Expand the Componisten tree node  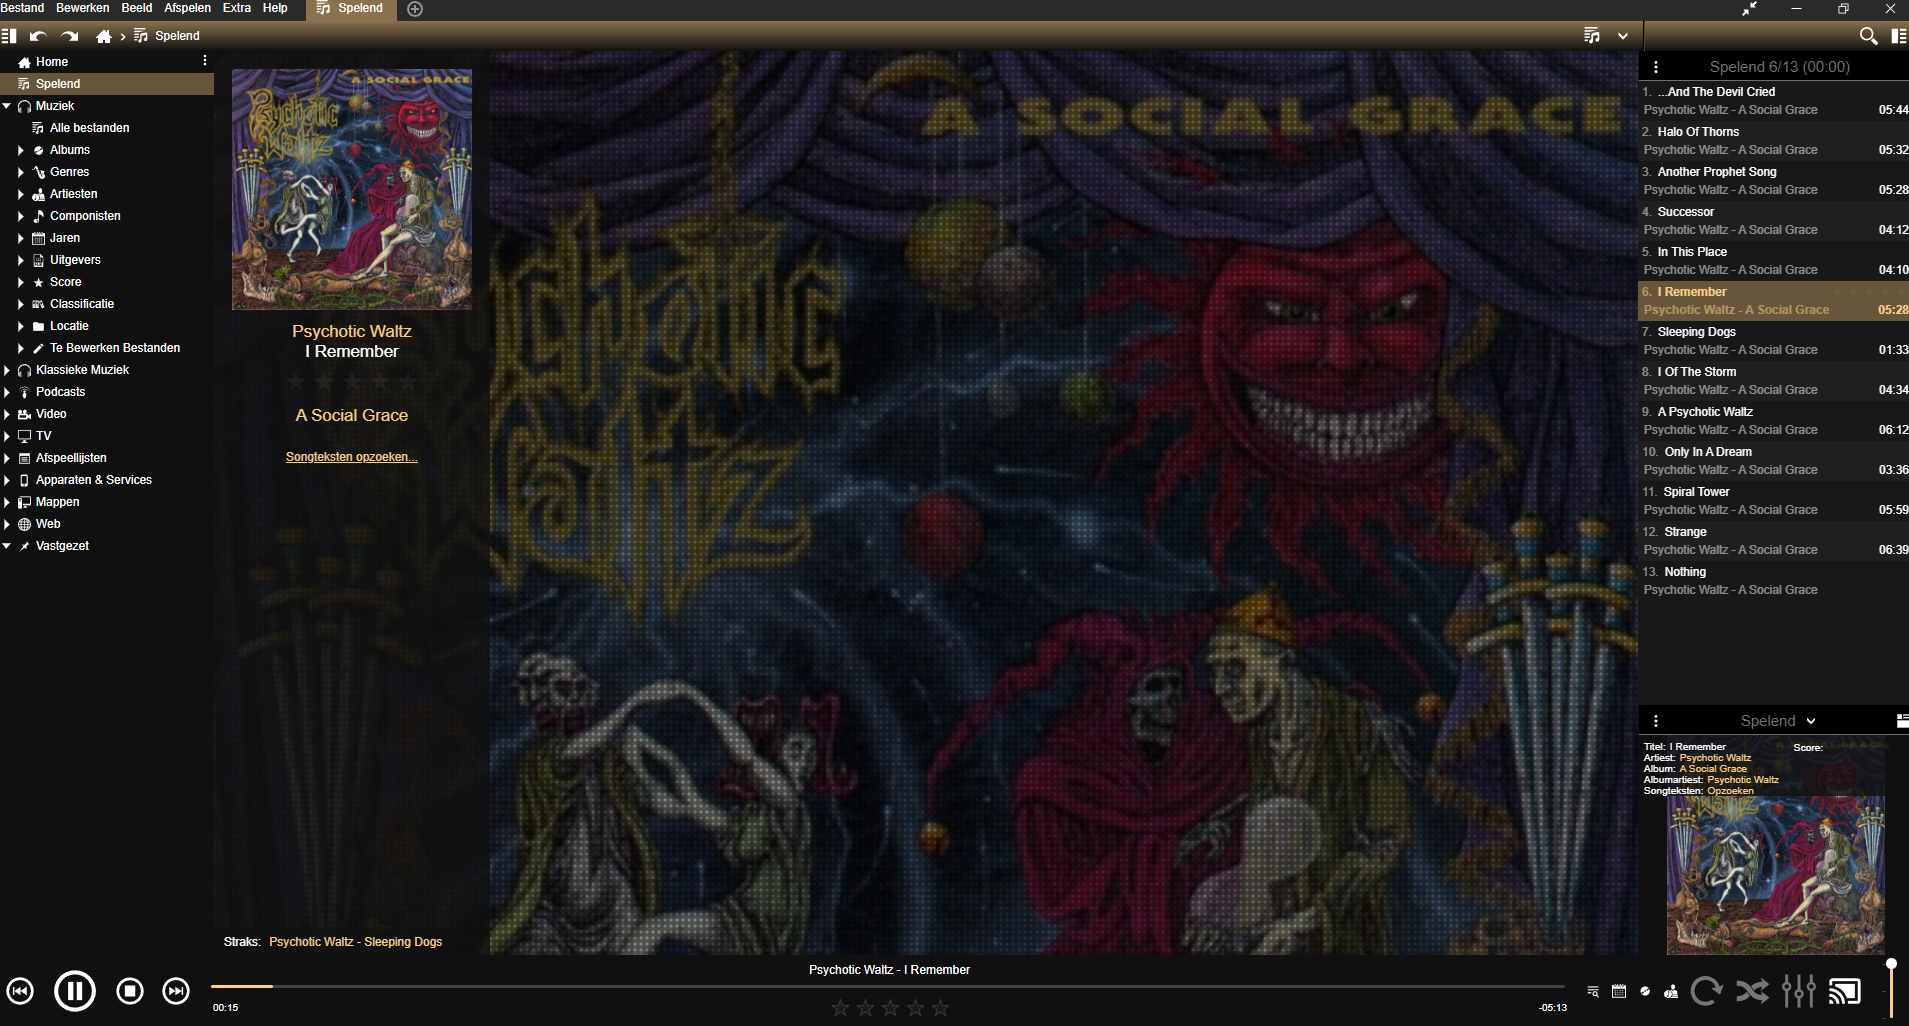click(x=20, y=216)
